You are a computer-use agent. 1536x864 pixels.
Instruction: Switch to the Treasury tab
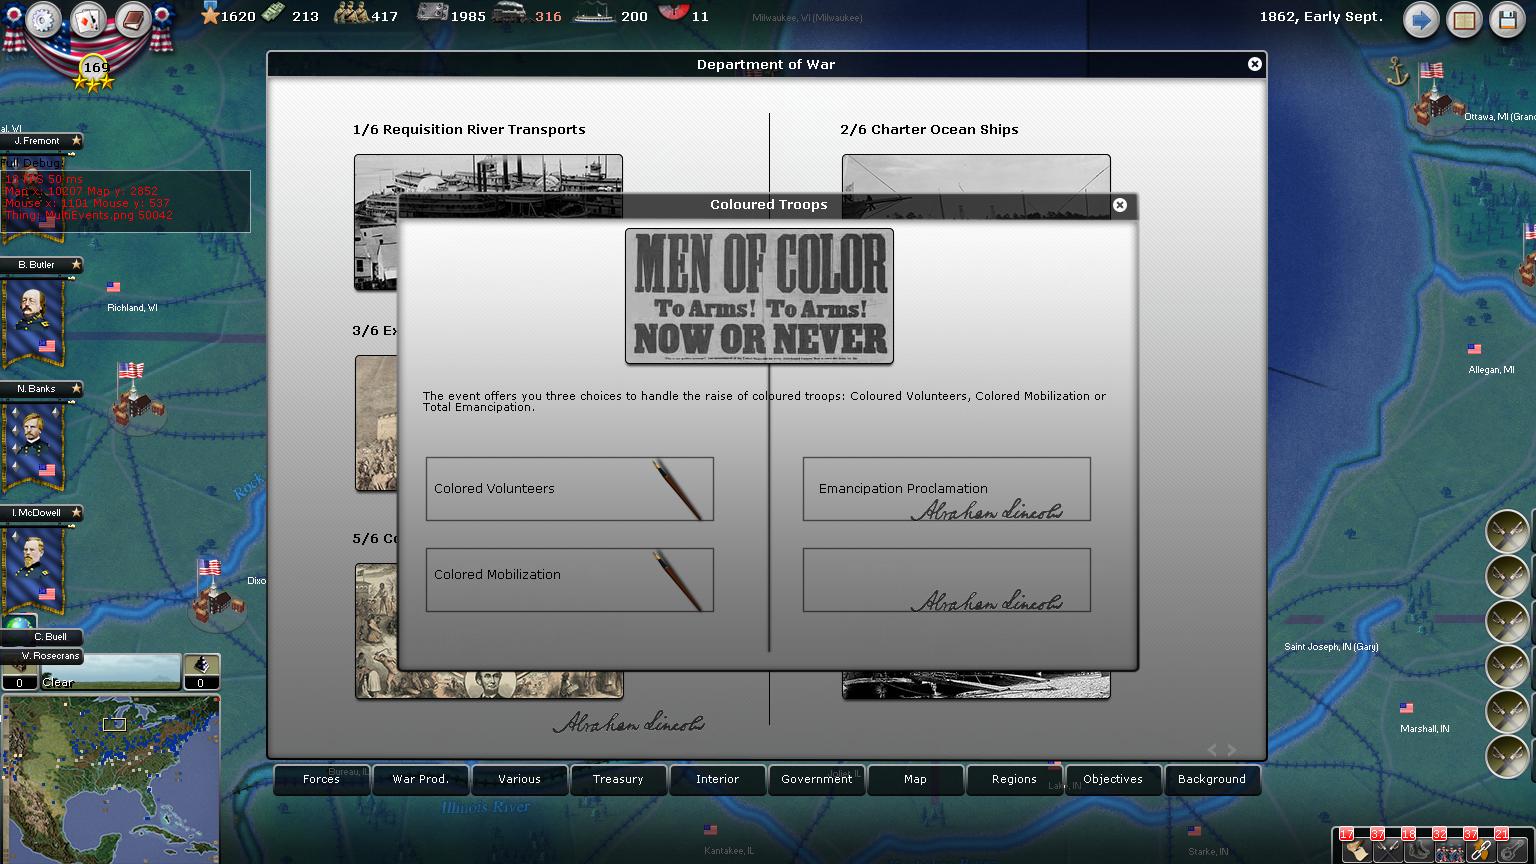(x=618, y=779)
